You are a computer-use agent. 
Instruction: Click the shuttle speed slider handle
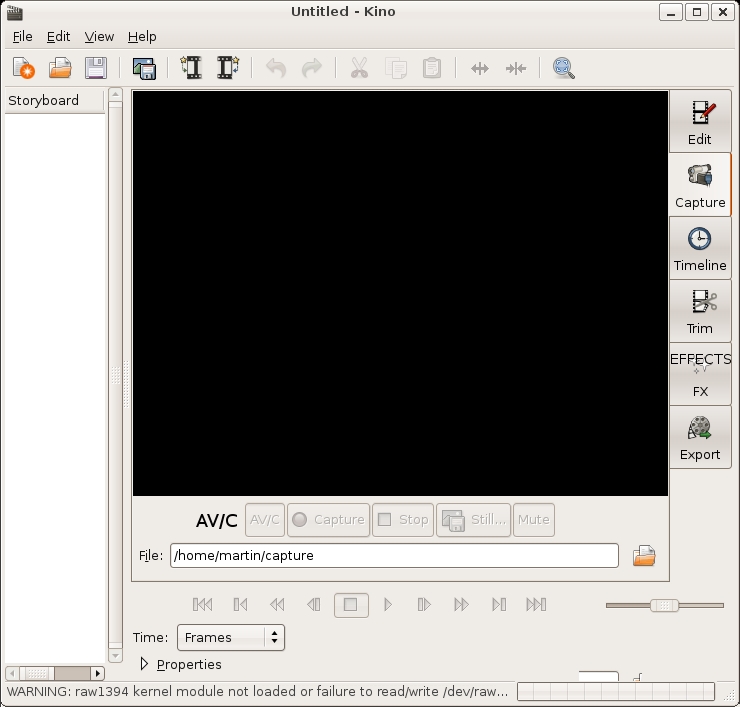[664, 605]
